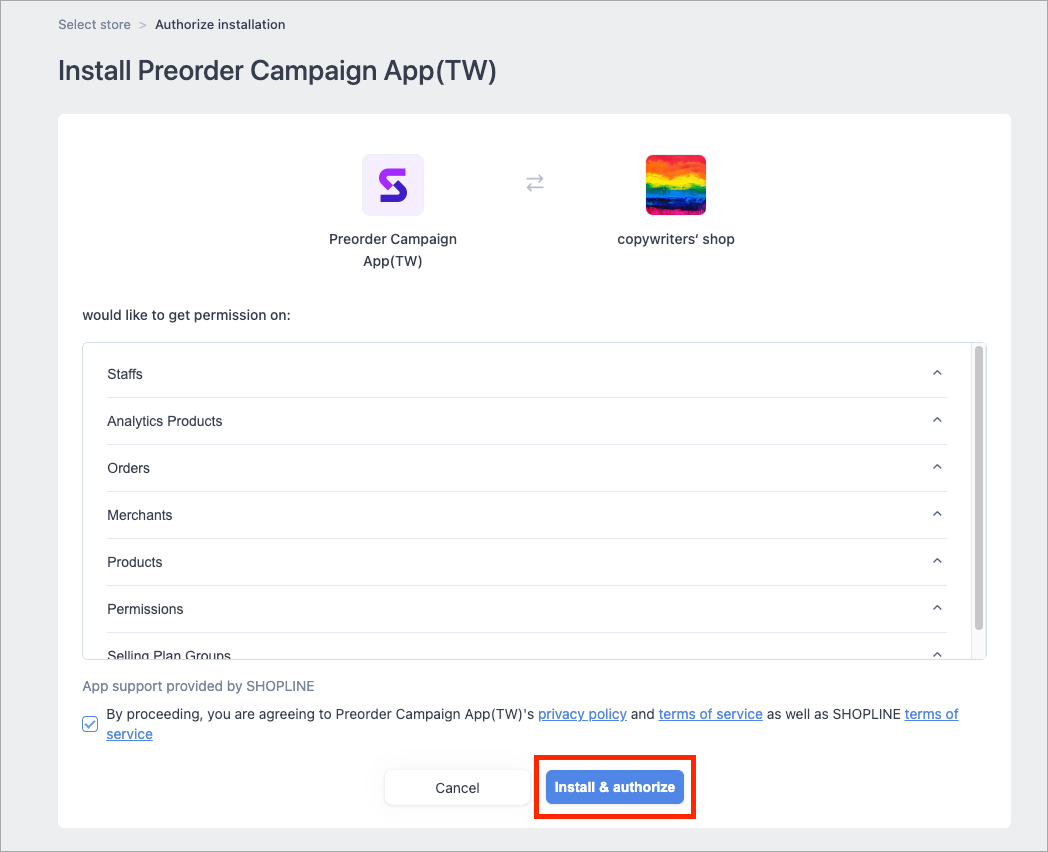Image resolution: width=1048 pixels, height=852 pixels.
Task: Click the Authorize installation breadcrumb
Action: coord(220,25)
